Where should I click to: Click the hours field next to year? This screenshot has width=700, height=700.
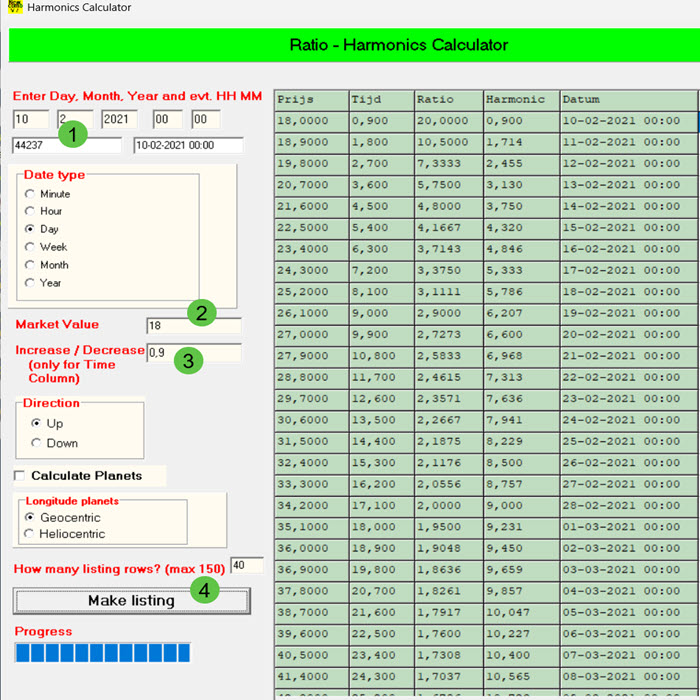167,119
